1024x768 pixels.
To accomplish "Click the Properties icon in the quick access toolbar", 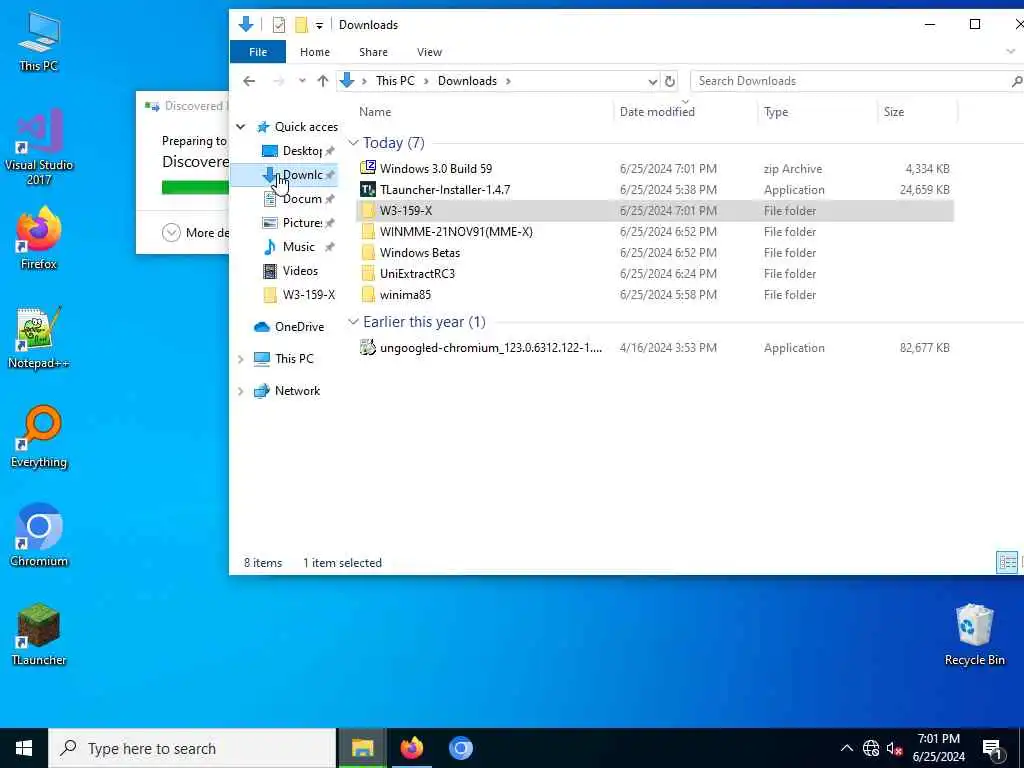I will click(279, 25).
